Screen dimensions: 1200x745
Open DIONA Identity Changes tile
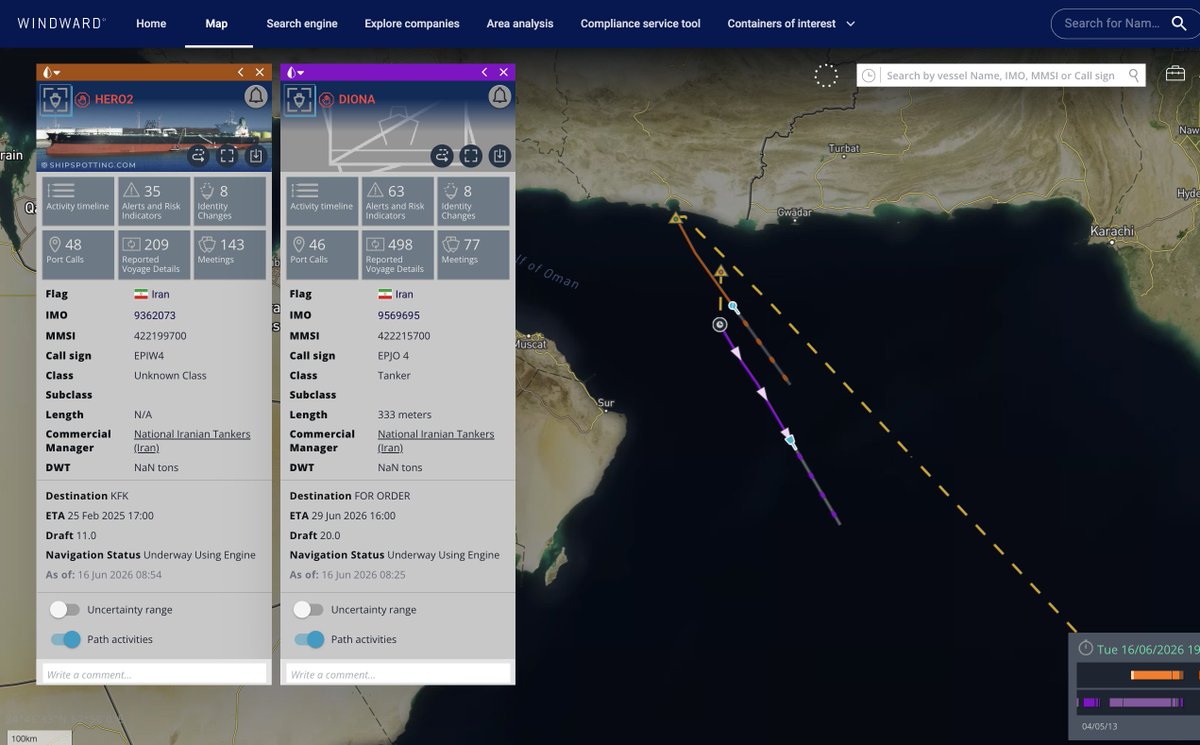tap(474, 201)
